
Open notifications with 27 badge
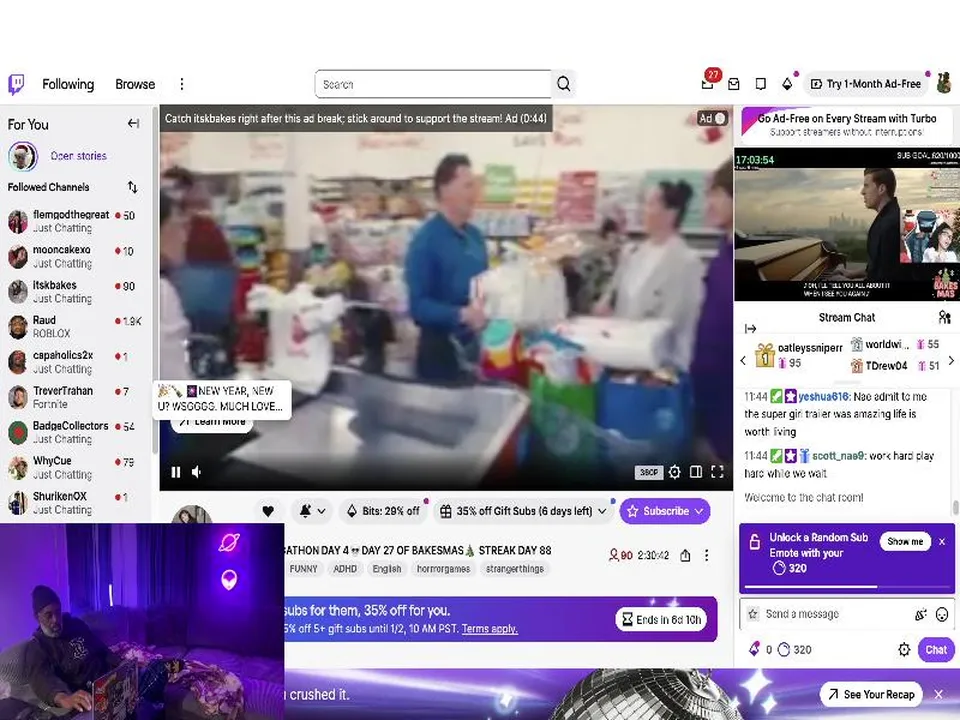point(708,83)
